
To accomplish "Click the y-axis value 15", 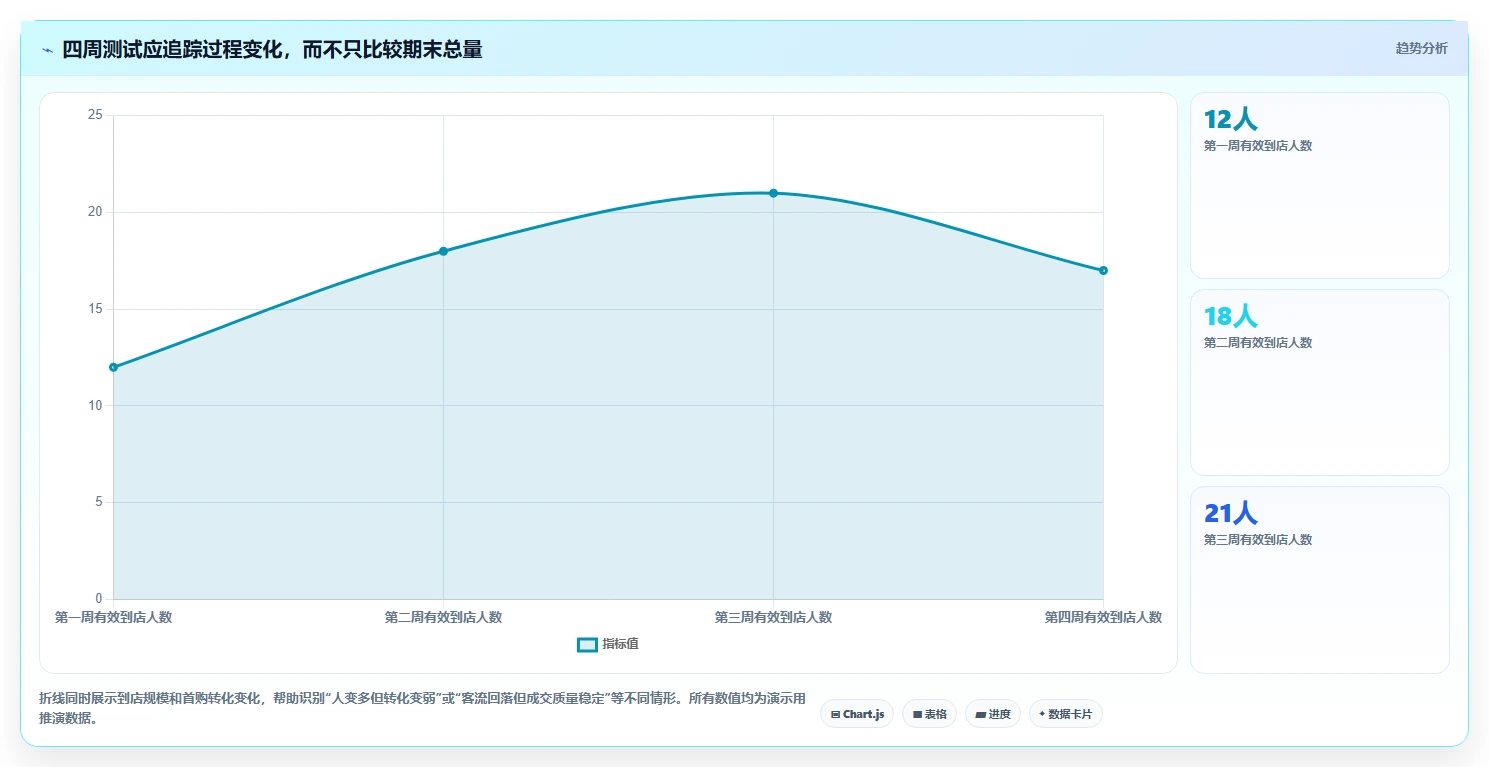I will tap(96, 309).
